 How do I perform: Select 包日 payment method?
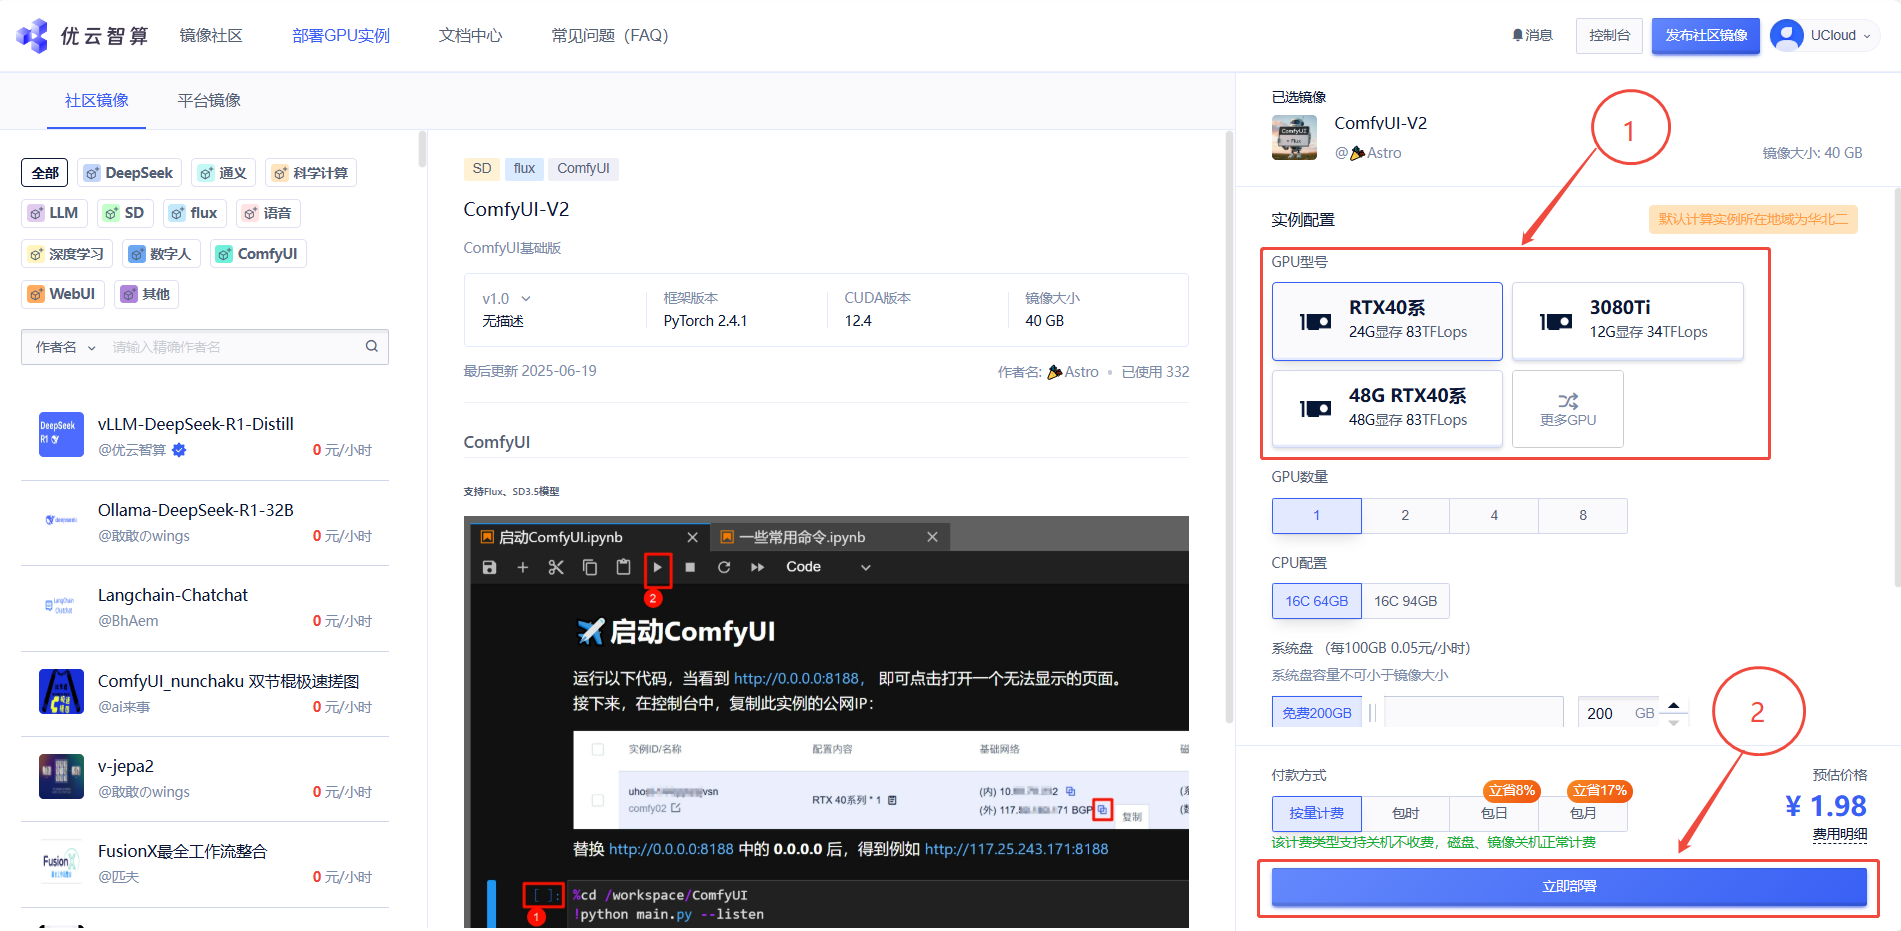tap(1494, 813)
